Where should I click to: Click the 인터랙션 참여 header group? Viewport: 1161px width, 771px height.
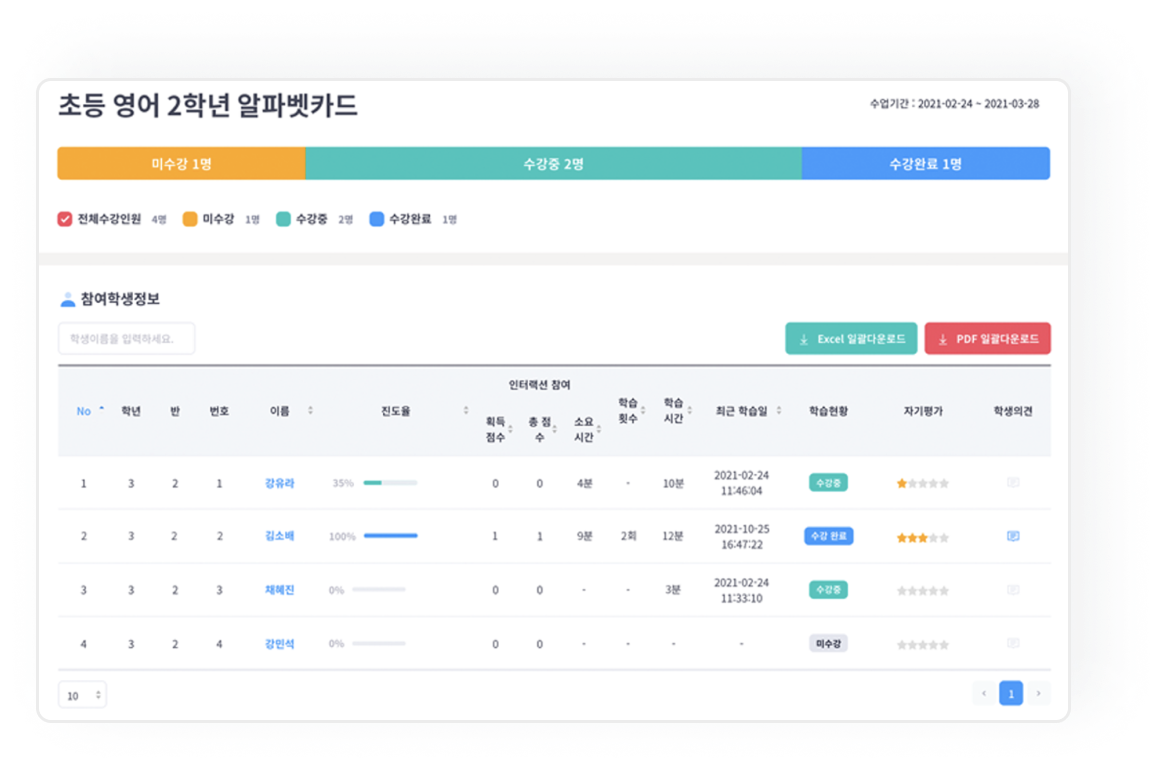click(x=539, y=385)
